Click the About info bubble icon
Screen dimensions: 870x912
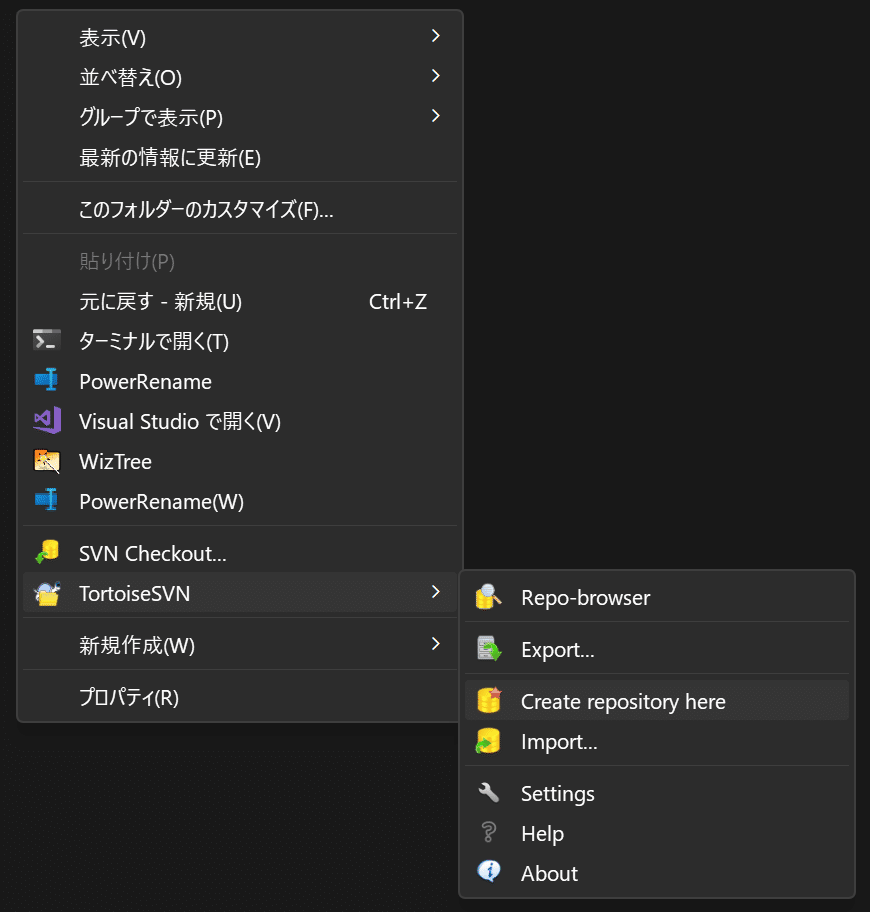(x=489, y=872)
